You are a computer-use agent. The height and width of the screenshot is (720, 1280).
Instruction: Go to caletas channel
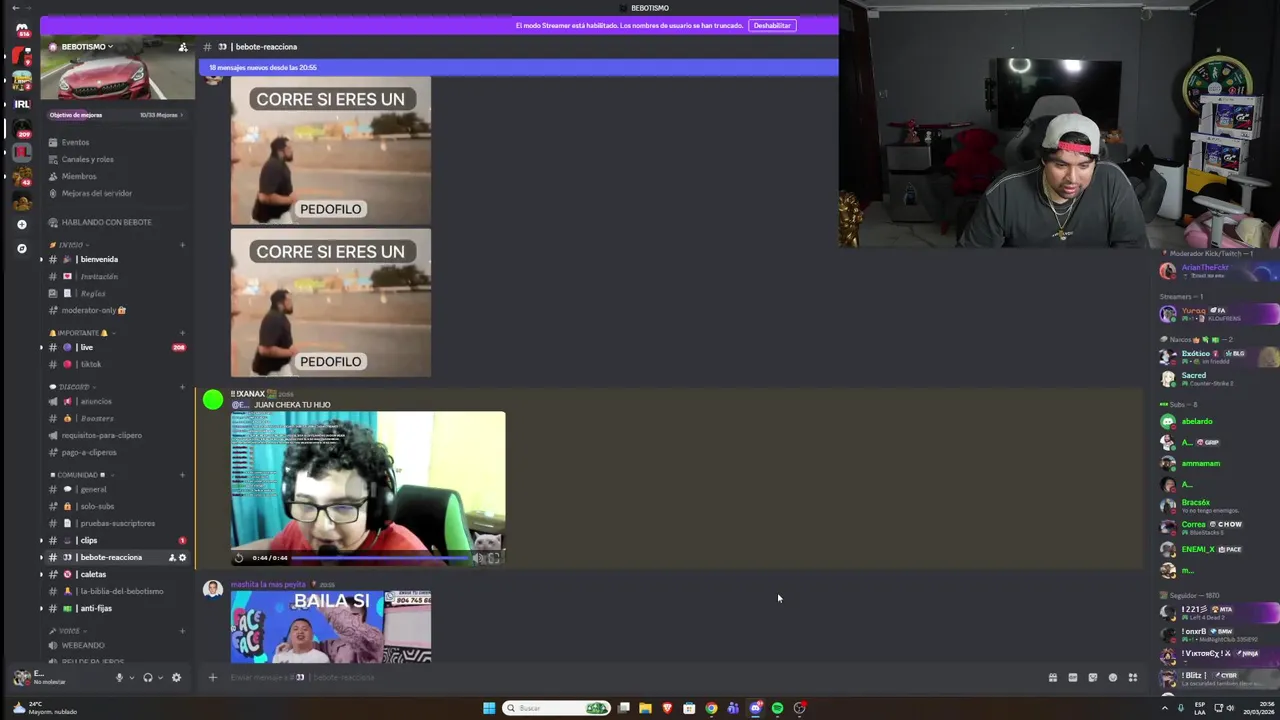pos(117,575)
